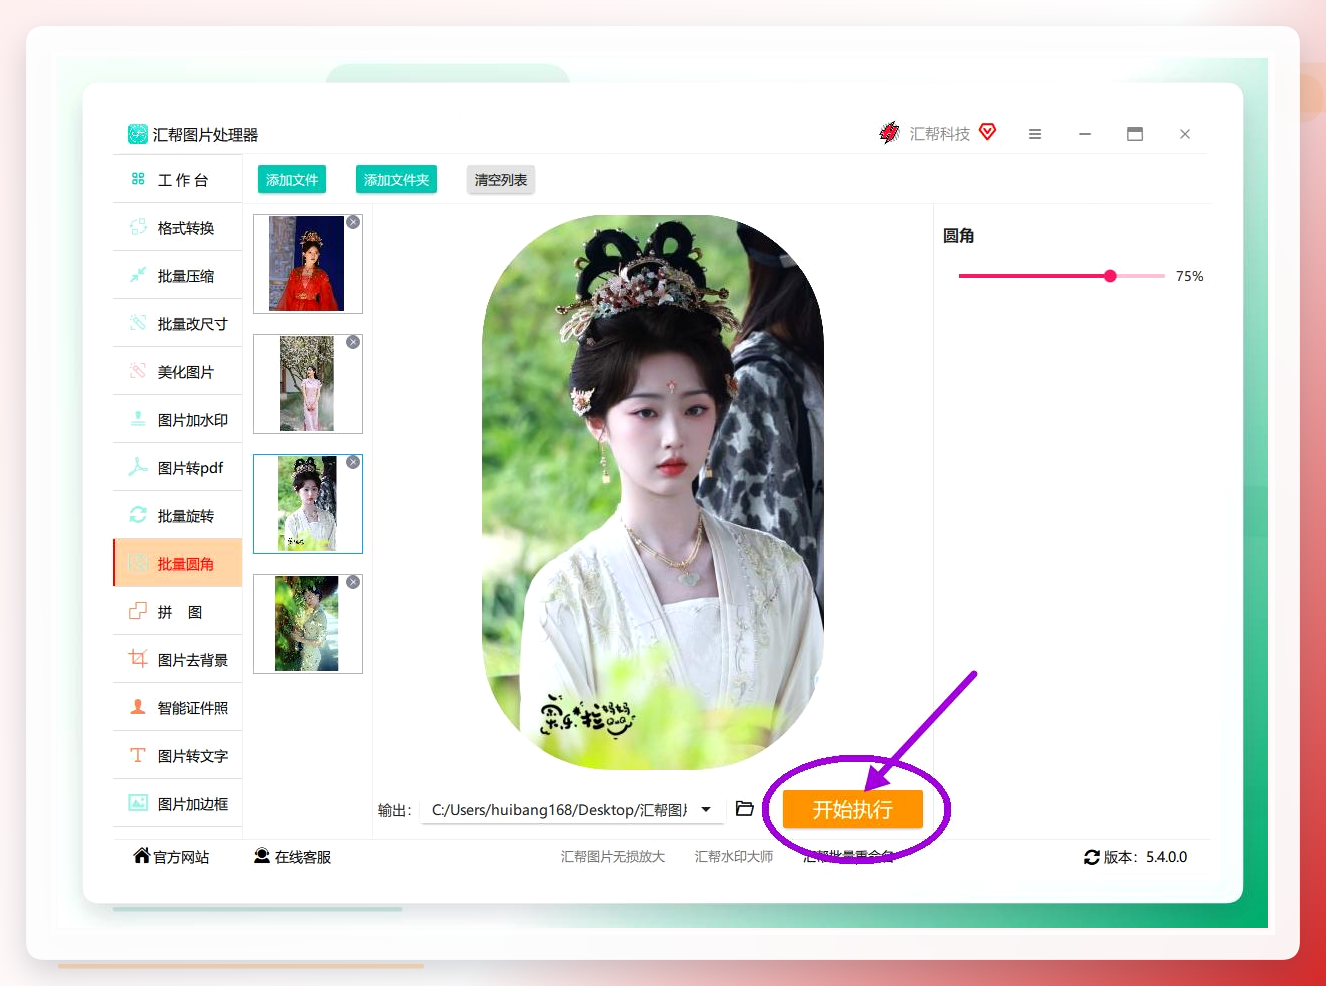Screen dimensions: 1326x986
Task: Remove the second thumbnail with its x
Action: [353, 342]
